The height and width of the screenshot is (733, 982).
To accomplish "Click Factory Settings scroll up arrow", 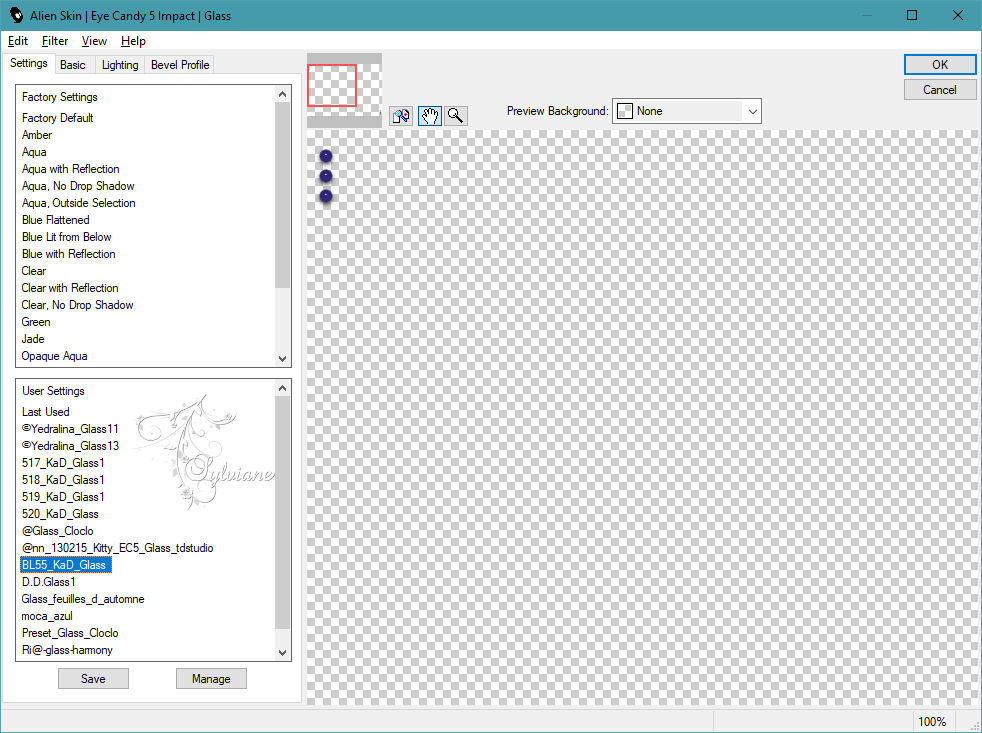I will (x=282, y=94).
